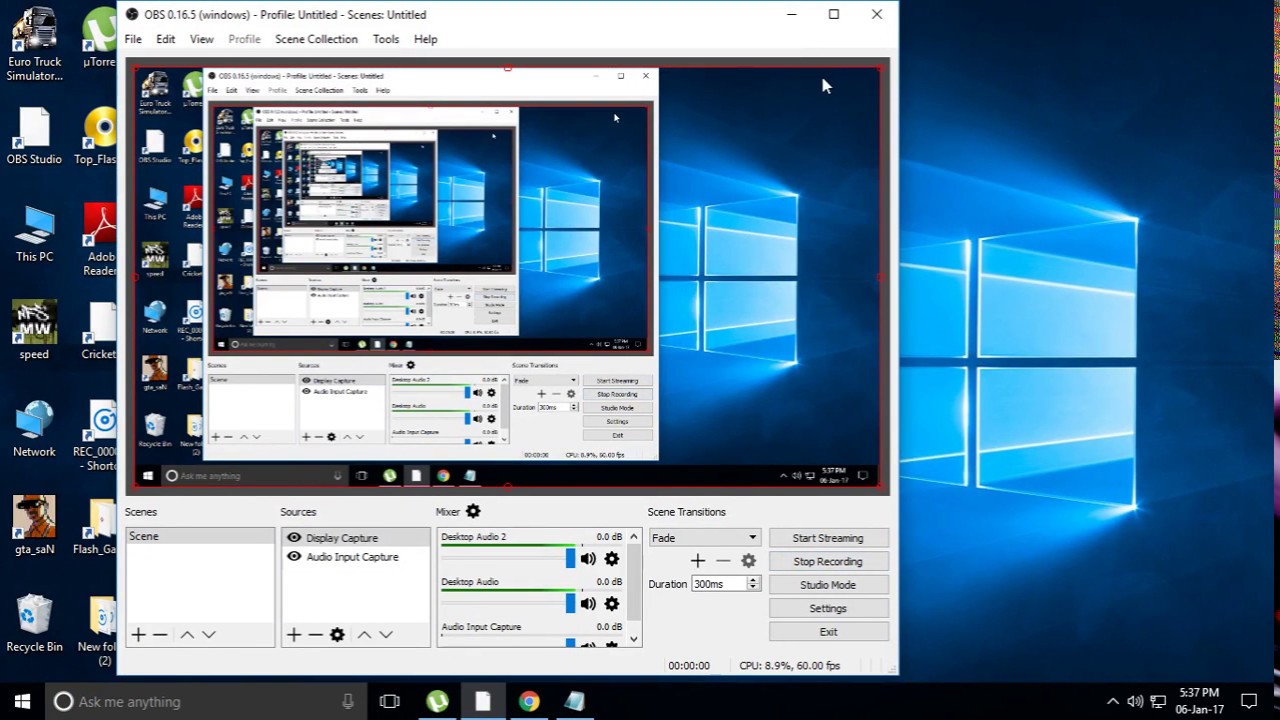Click the Ask me anything search box
Image resolution: width=1280 pixels, height=720 pixels.
[x=205, y=701]
